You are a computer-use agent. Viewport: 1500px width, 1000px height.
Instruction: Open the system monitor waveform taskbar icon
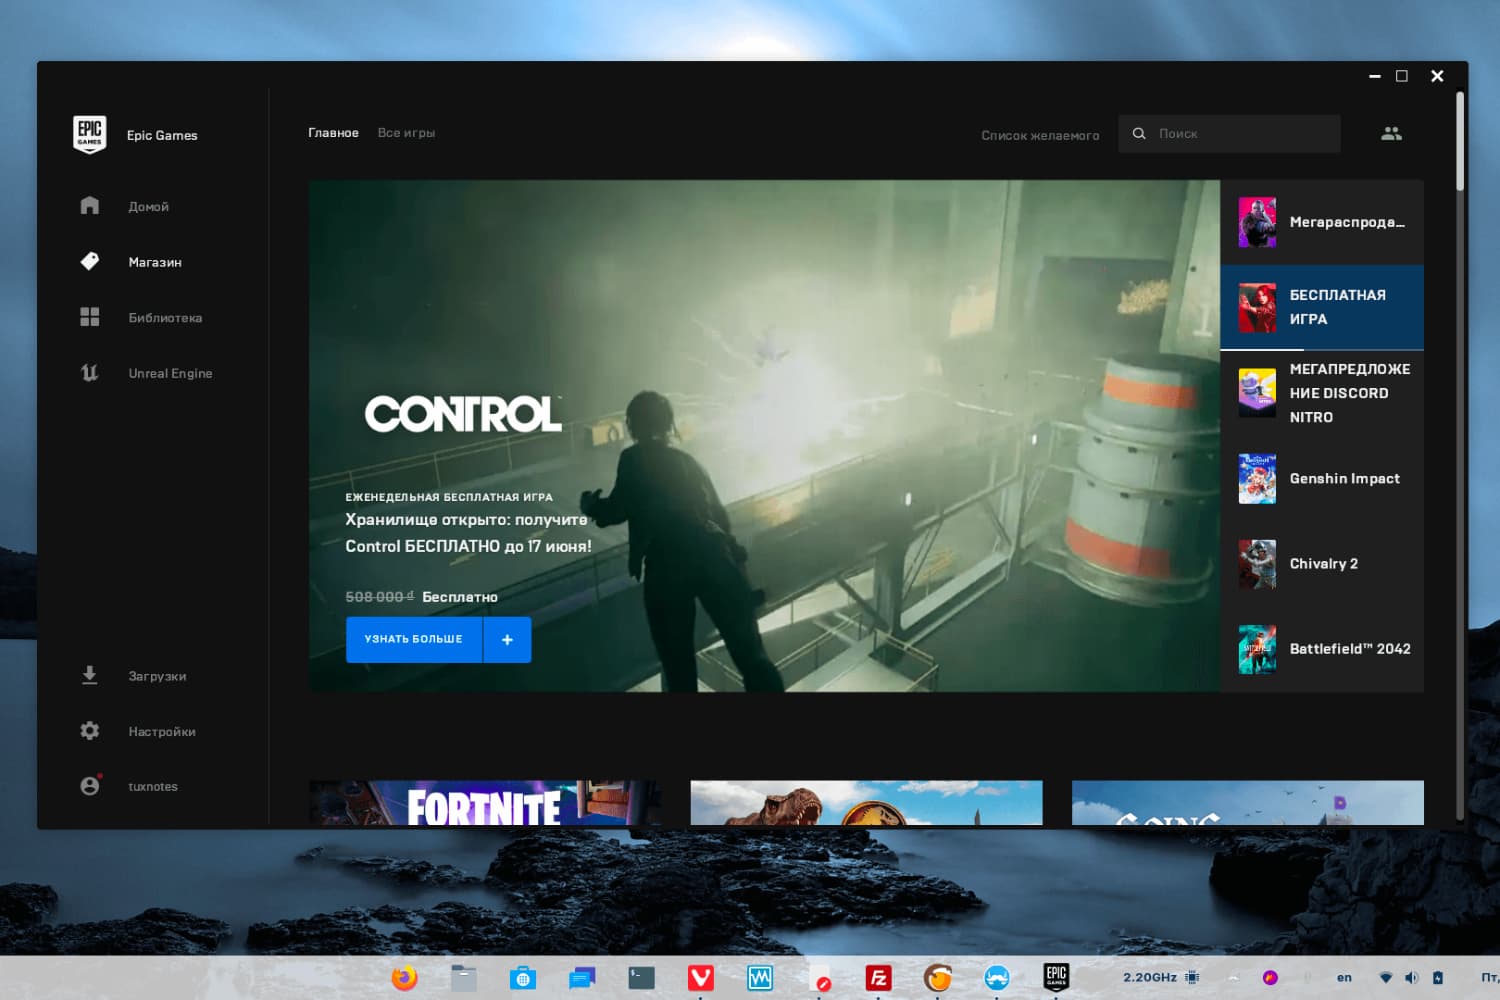(760, 977)
